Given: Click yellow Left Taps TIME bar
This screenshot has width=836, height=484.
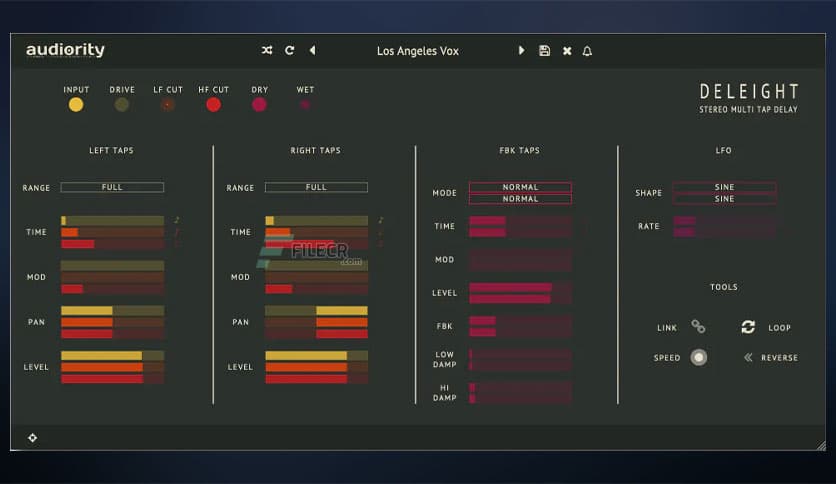Looking at the screenshot, I should [x=112, y=221].
